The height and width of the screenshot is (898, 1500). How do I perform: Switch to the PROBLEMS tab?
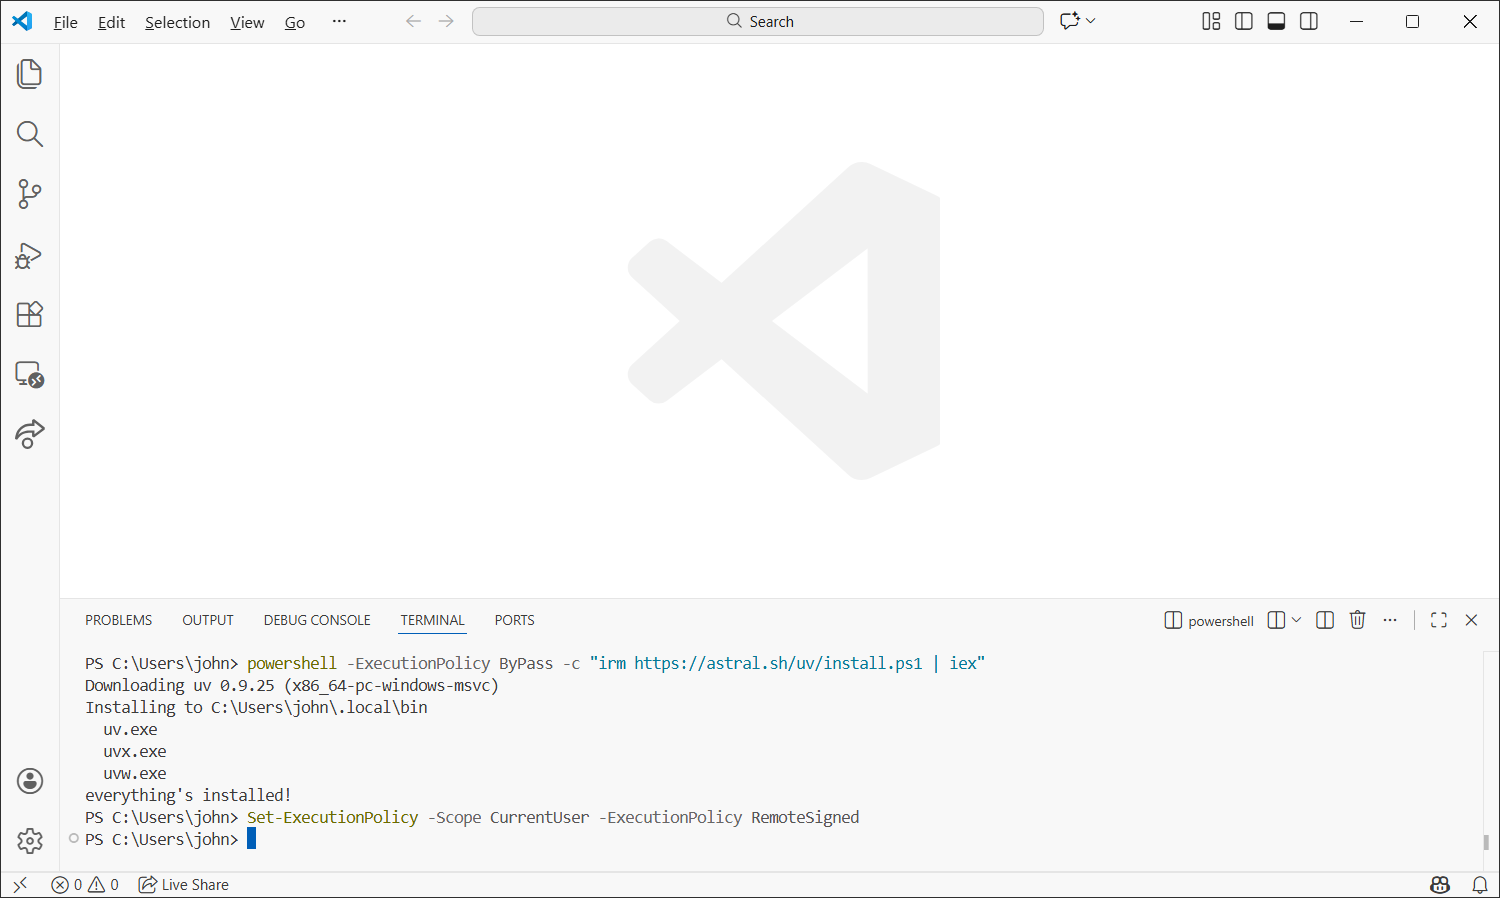pos(118,620)
